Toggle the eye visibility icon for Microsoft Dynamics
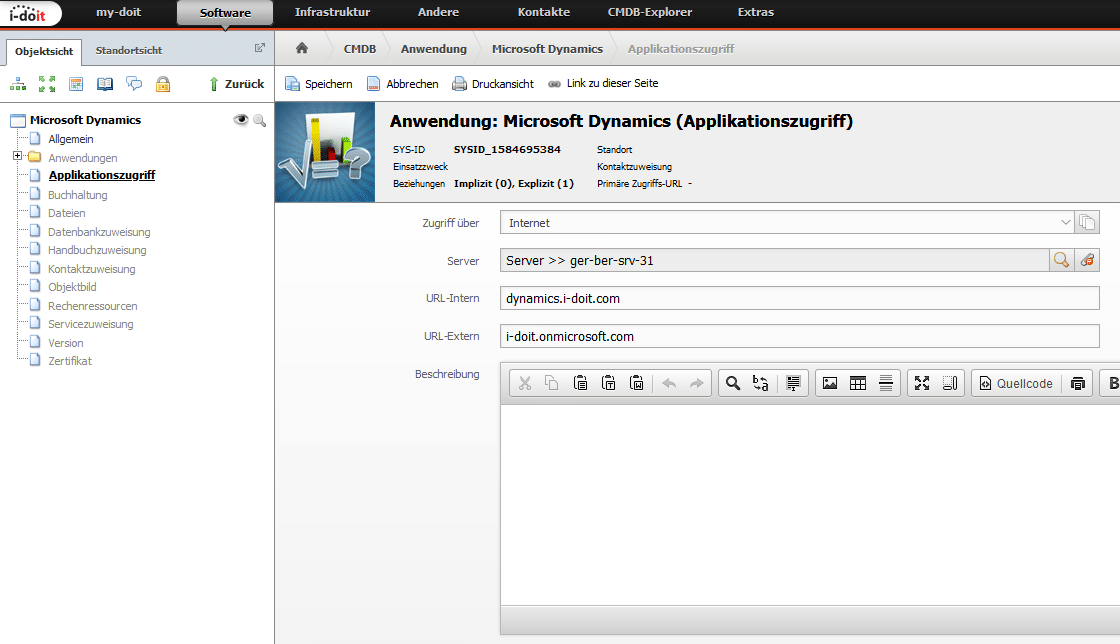Viewport: 1120px width, 644px height. tap(241, 120)
